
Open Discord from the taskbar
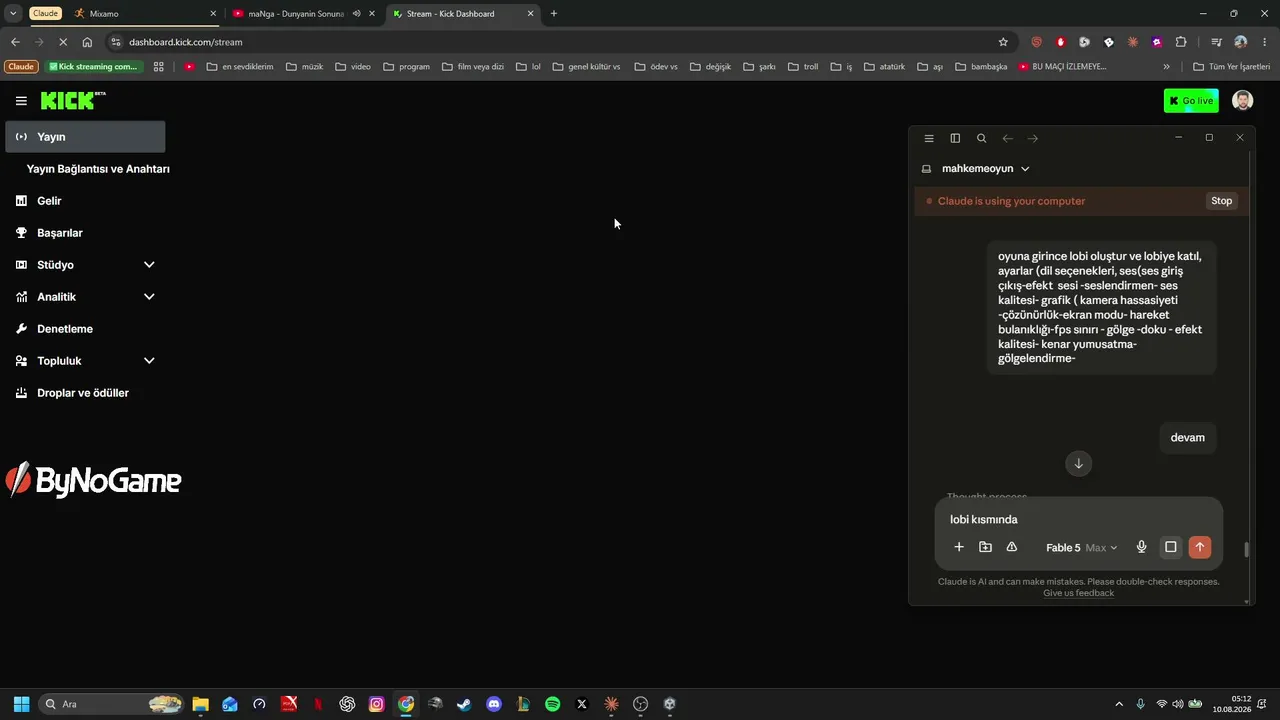pos(493,704)
